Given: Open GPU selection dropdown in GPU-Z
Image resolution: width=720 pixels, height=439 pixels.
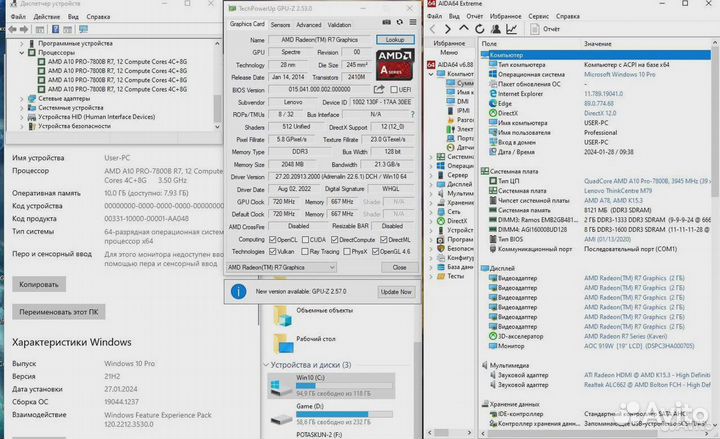Looking at the screenshot, I should click(x=281, y=267).
